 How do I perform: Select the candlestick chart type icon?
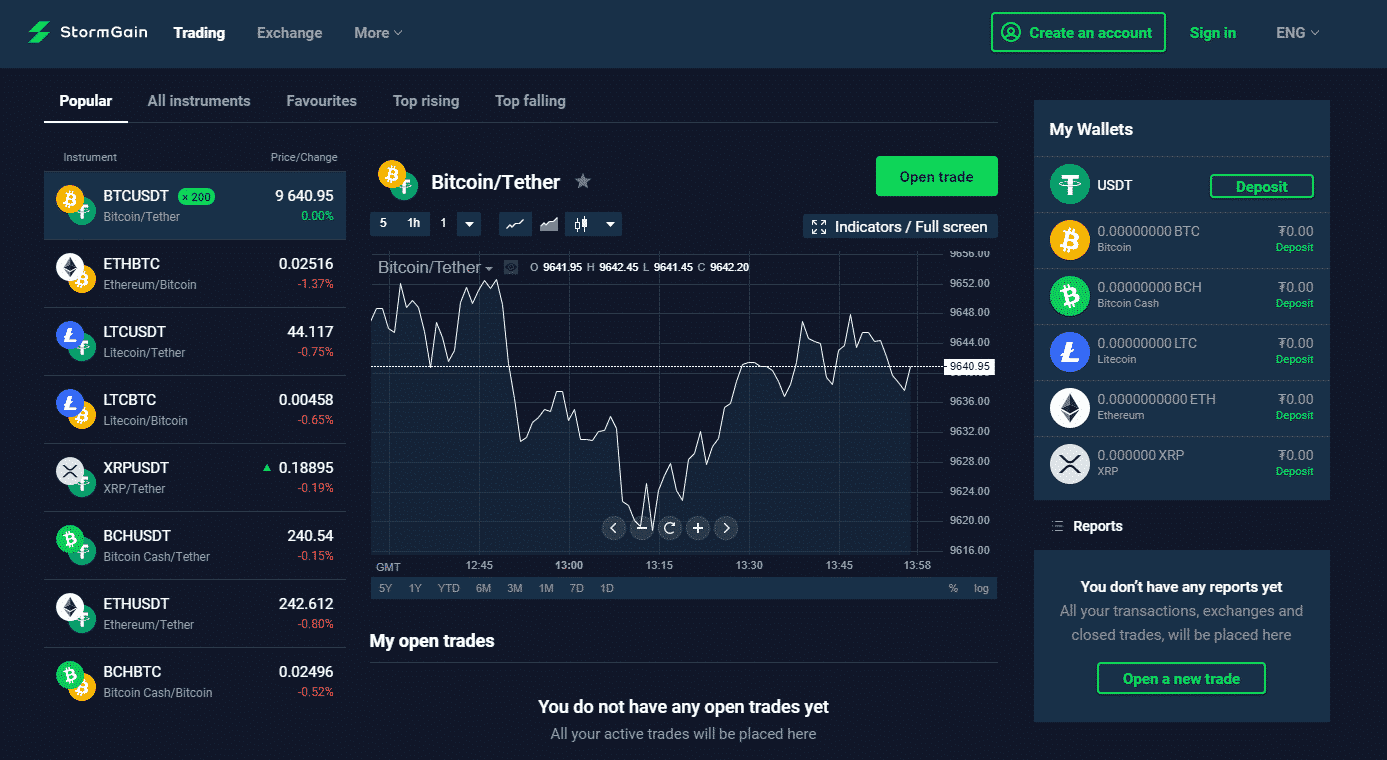tap(582, 224)
